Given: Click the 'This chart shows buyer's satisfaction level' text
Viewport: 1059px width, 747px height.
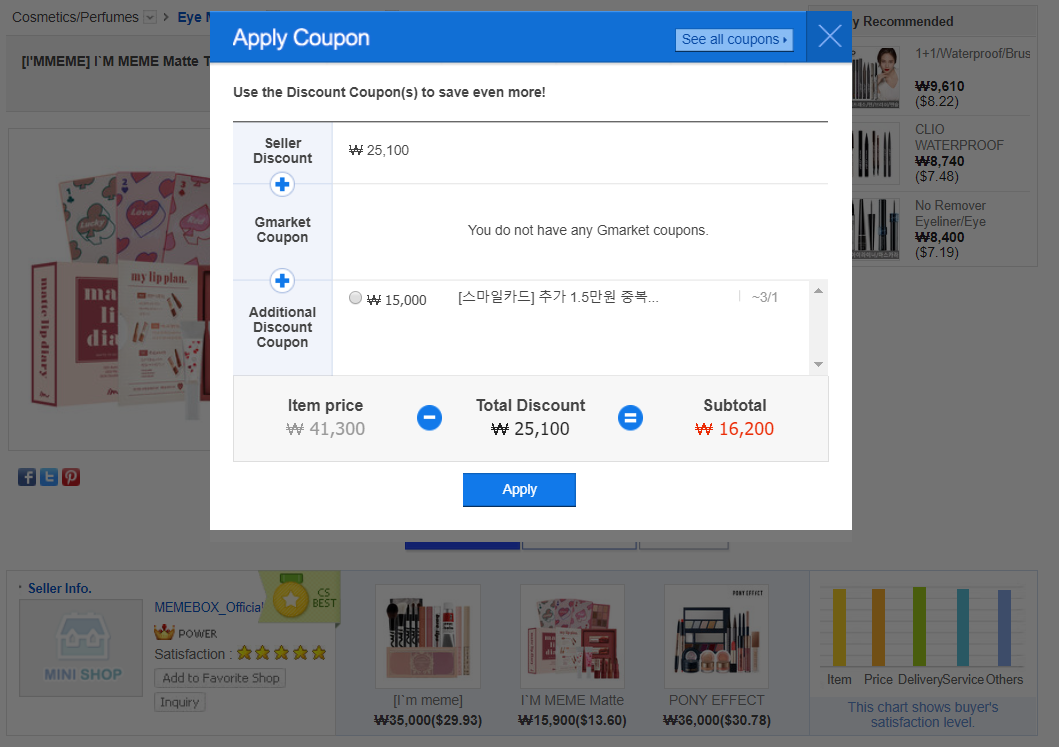Looking at the screenshot, I should [923, 715].
